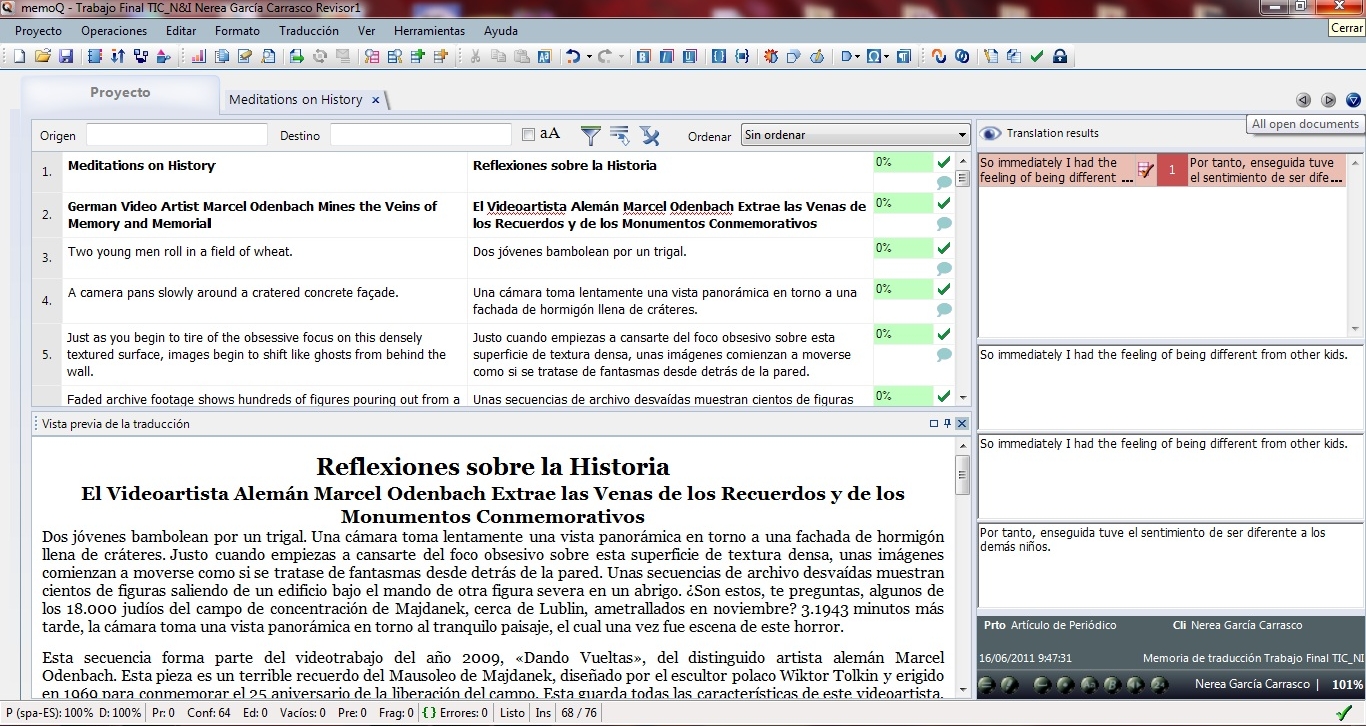Switch to Meditations on History tab
Screen dimensions: 1366x726
click(295, 100)
